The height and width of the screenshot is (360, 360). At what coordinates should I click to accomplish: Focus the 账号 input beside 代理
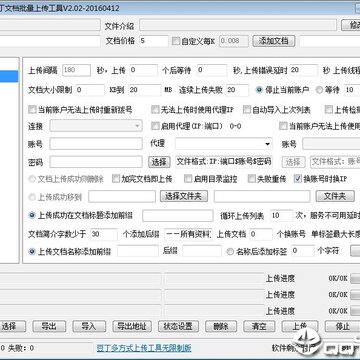click(x=96, y=144)
